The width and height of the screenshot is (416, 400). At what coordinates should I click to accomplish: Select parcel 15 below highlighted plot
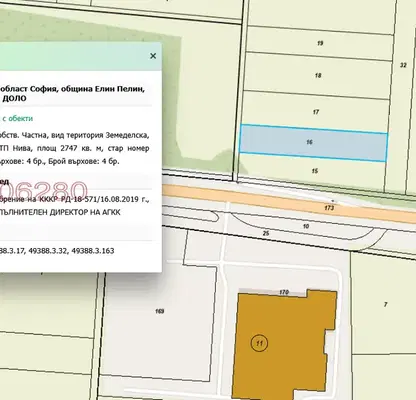315,171
